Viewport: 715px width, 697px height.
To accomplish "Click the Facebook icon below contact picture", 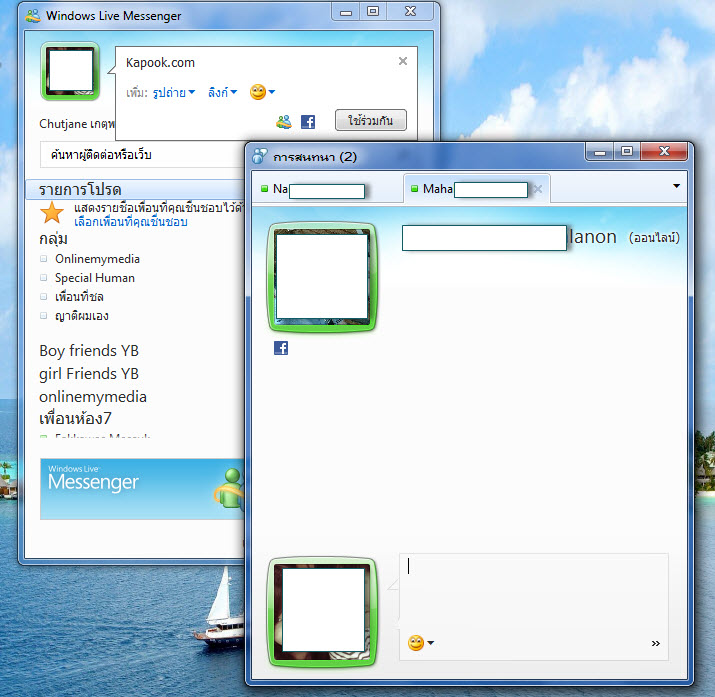I will click(x=281, y=348).
